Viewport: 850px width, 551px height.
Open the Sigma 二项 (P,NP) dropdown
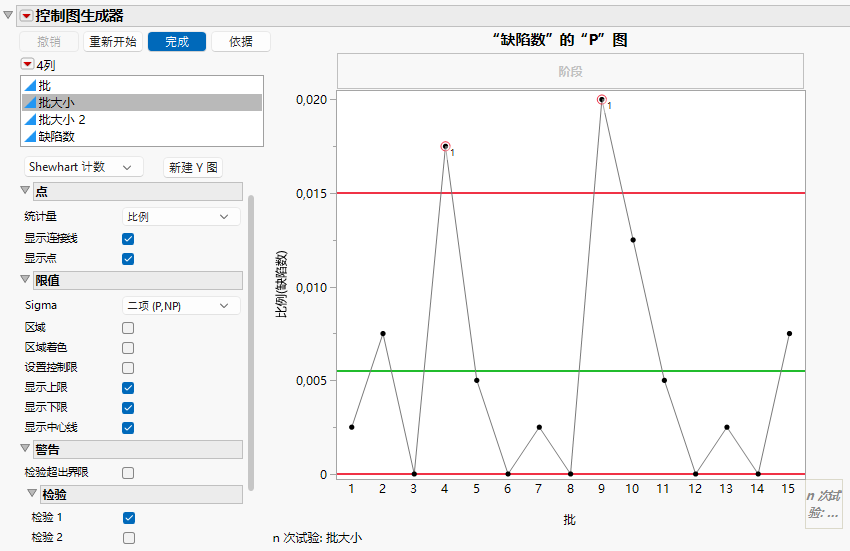(x=181, y=306)
